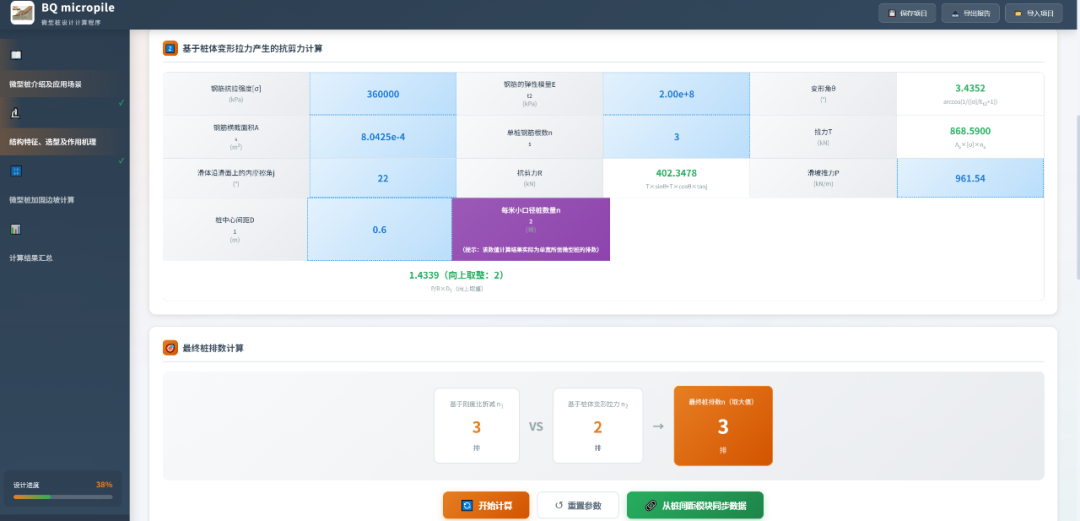Image resolution: width=1080 pixels, height=521 pixels.
Task: Click the bar chart icon in the sidebar
Action: (16, 229)
